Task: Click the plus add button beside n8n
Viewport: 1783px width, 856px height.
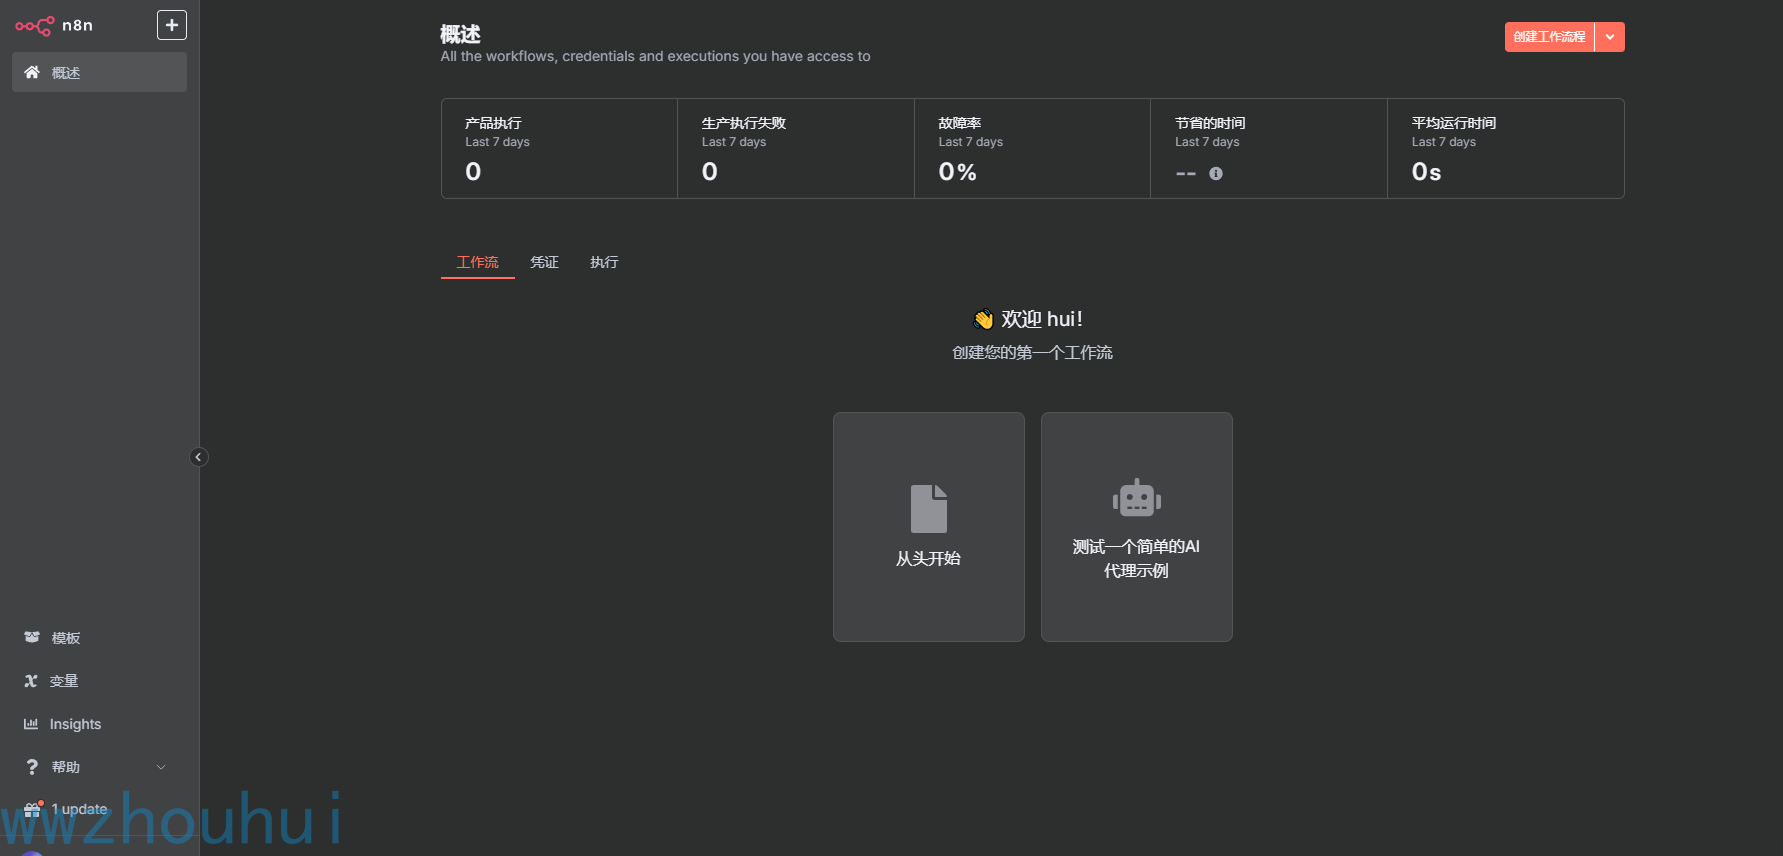Action: coord(172,25)
